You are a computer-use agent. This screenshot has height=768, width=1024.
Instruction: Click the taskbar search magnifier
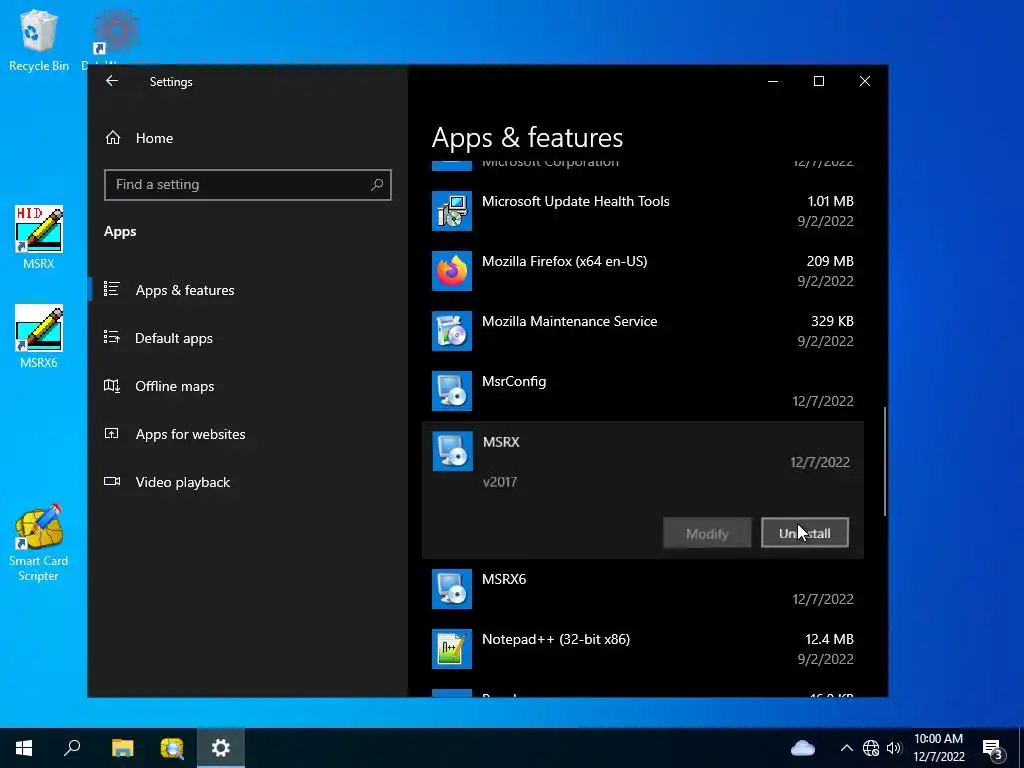72,748
